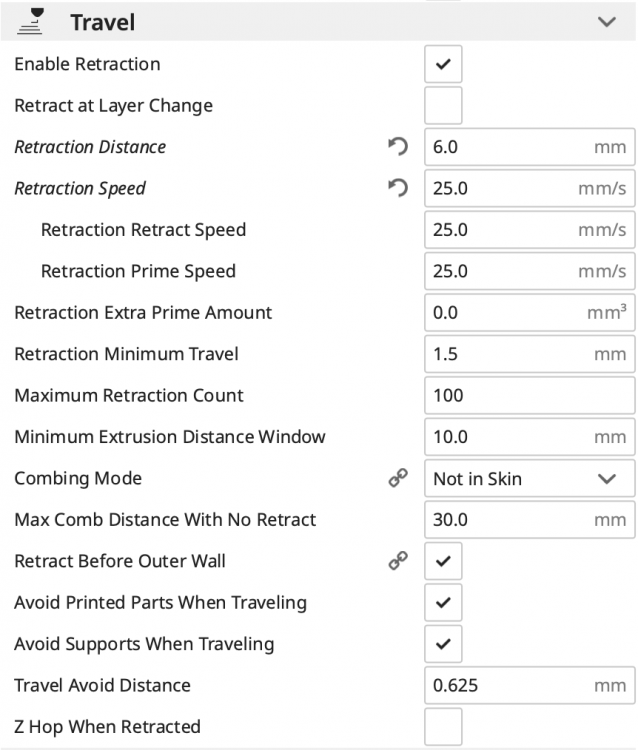
Task: Edit the Retraction Distance value field
Action: 529,147
